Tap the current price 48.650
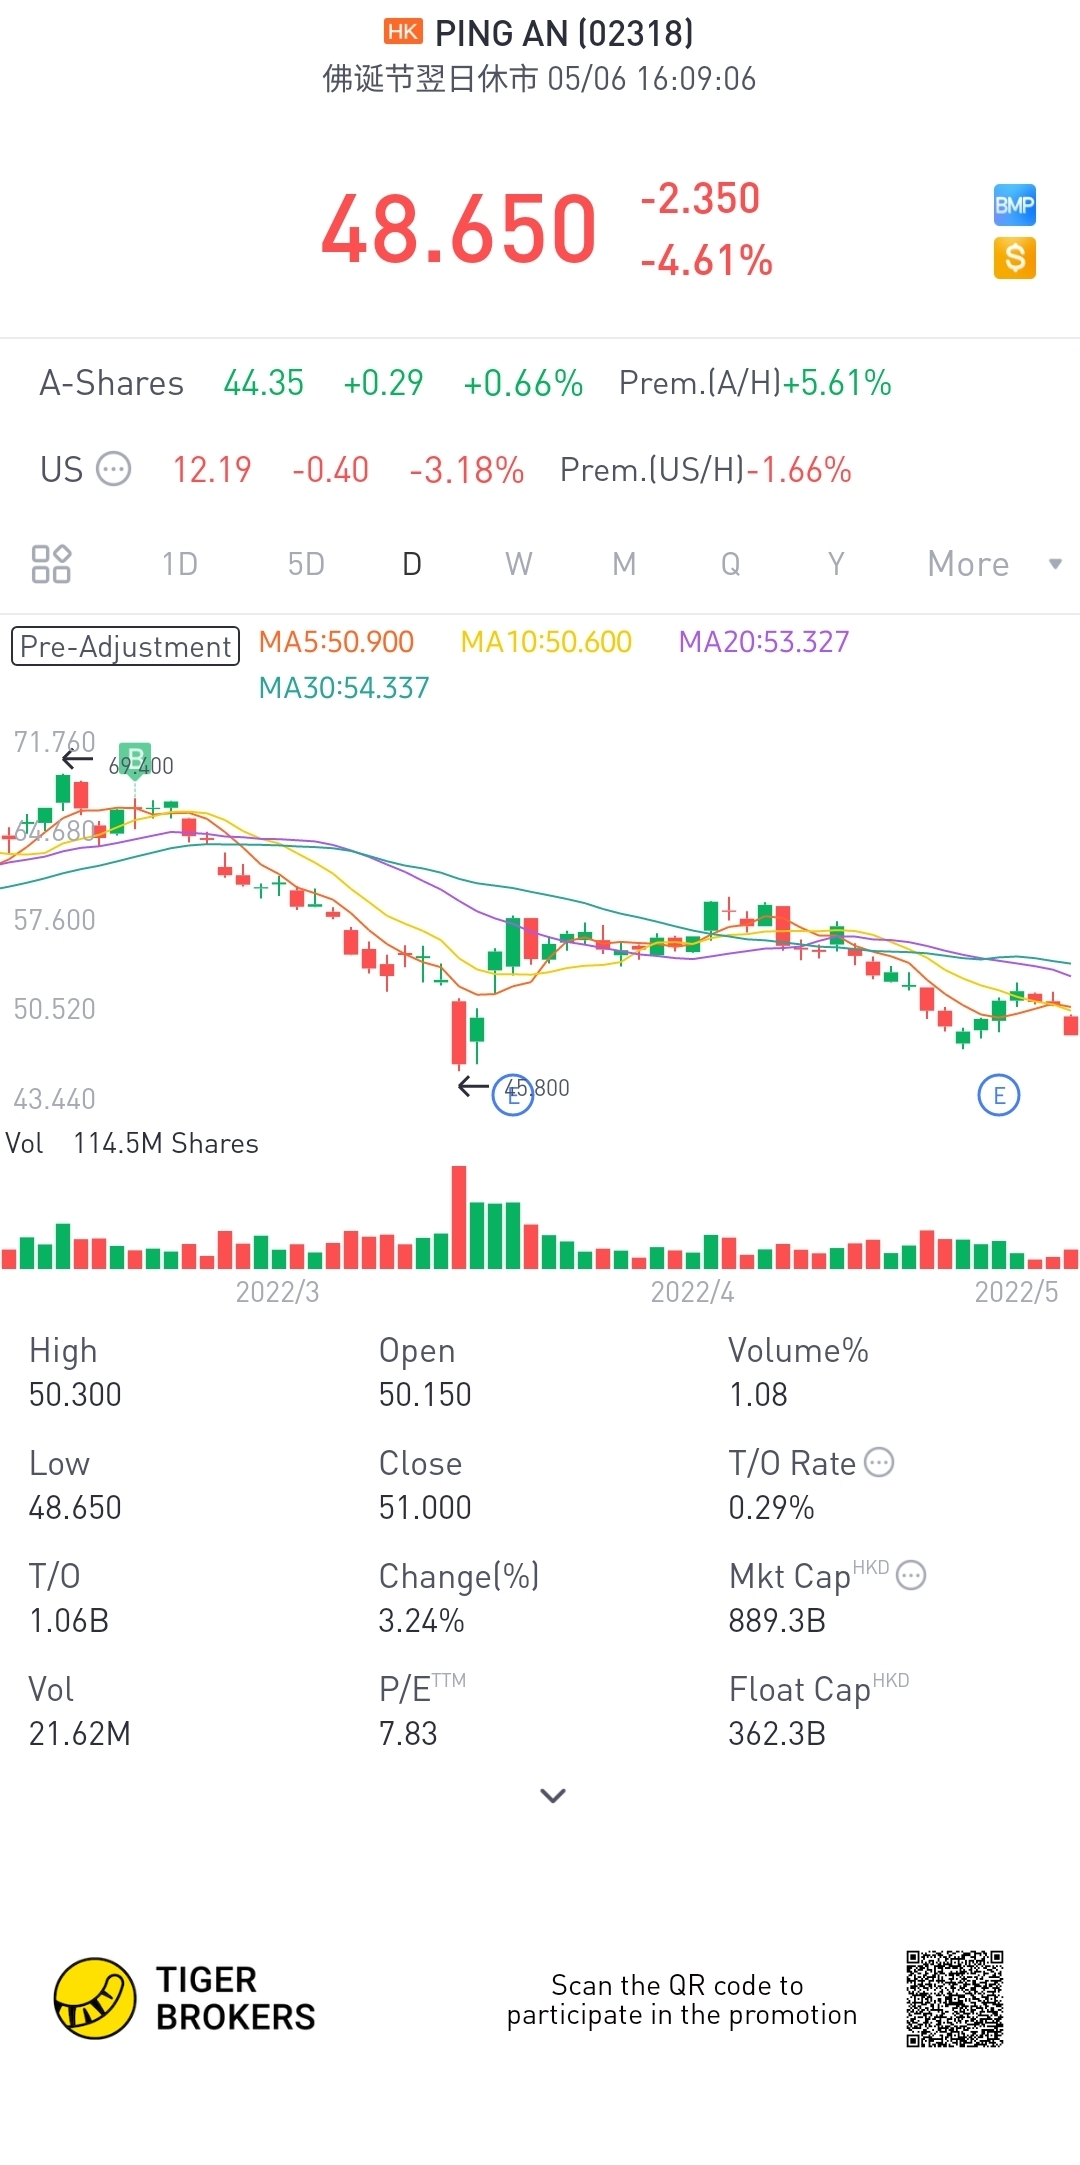1080x2165 pixels. point(459,230)
